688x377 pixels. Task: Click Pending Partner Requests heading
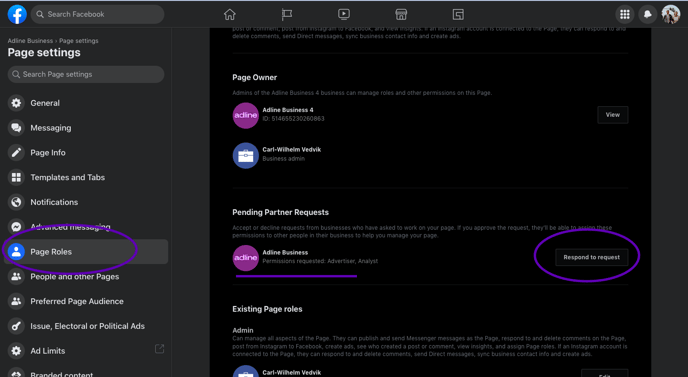click(x=280, y=212)
